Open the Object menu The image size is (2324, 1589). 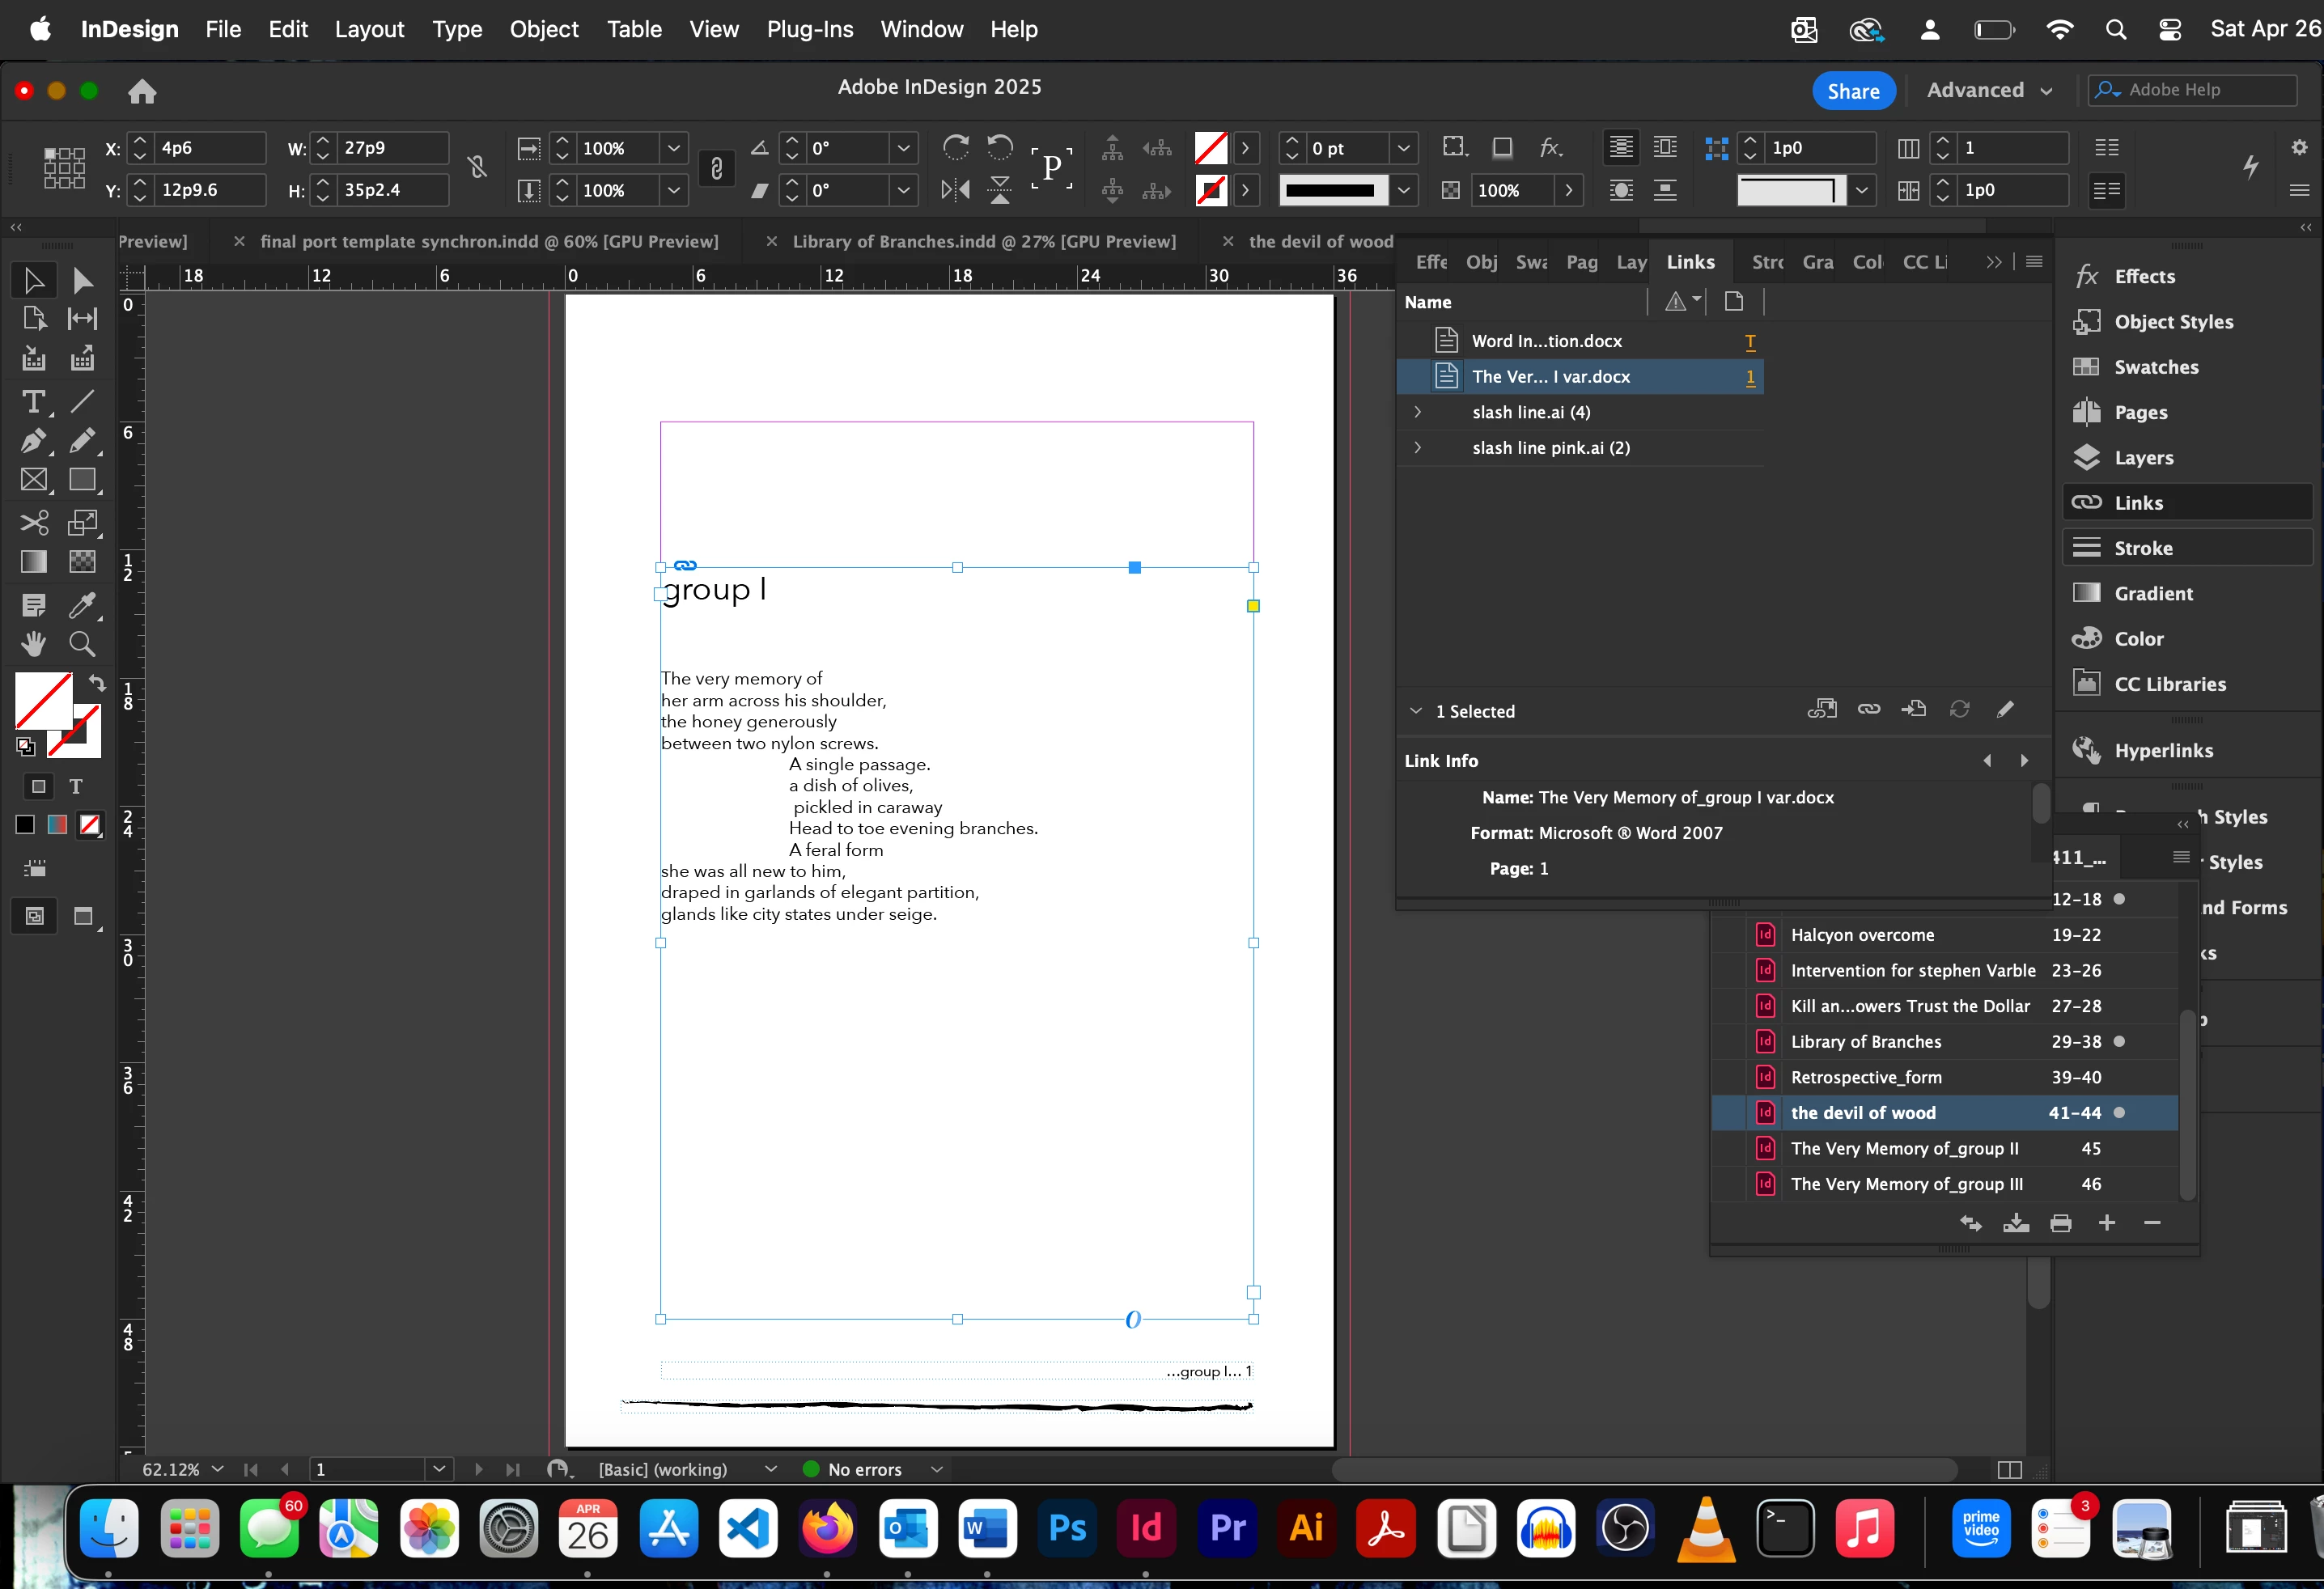click(x=544, y=29)
